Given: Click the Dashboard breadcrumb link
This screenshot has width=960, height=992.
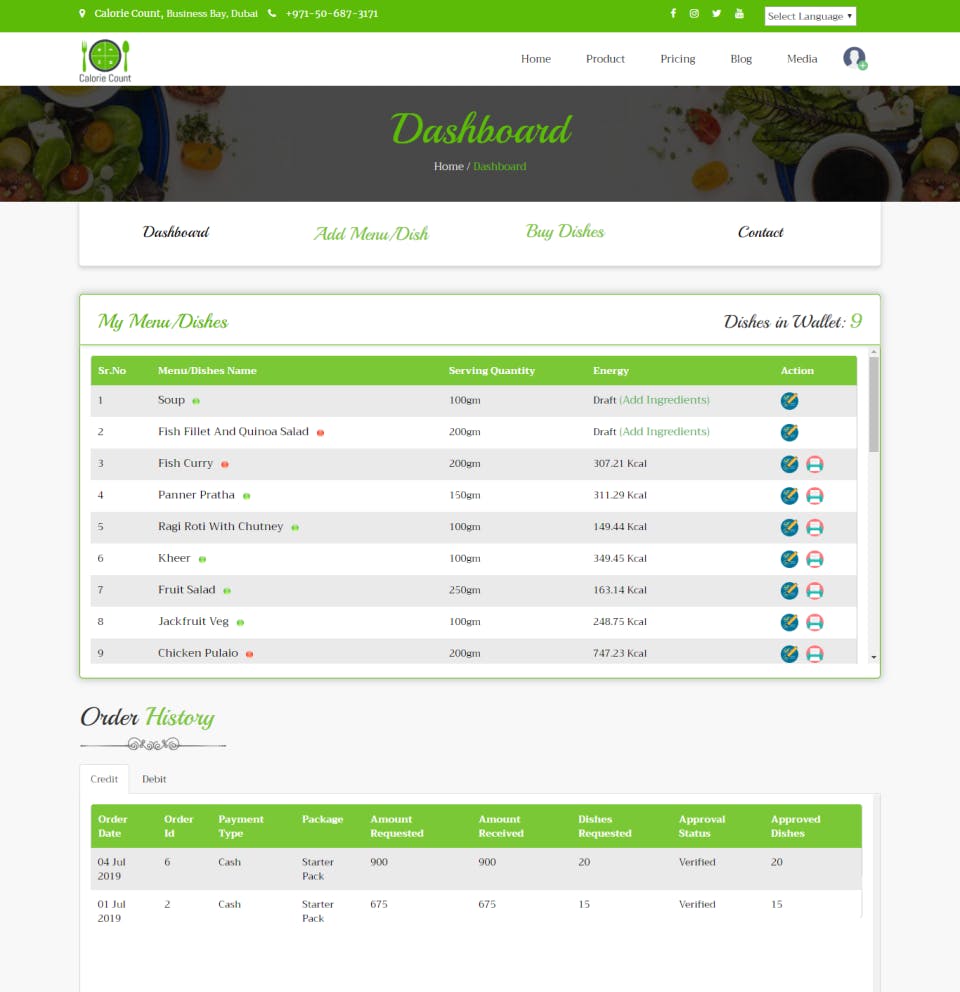Looking at the screenshot, I should (x=499, y=166).
